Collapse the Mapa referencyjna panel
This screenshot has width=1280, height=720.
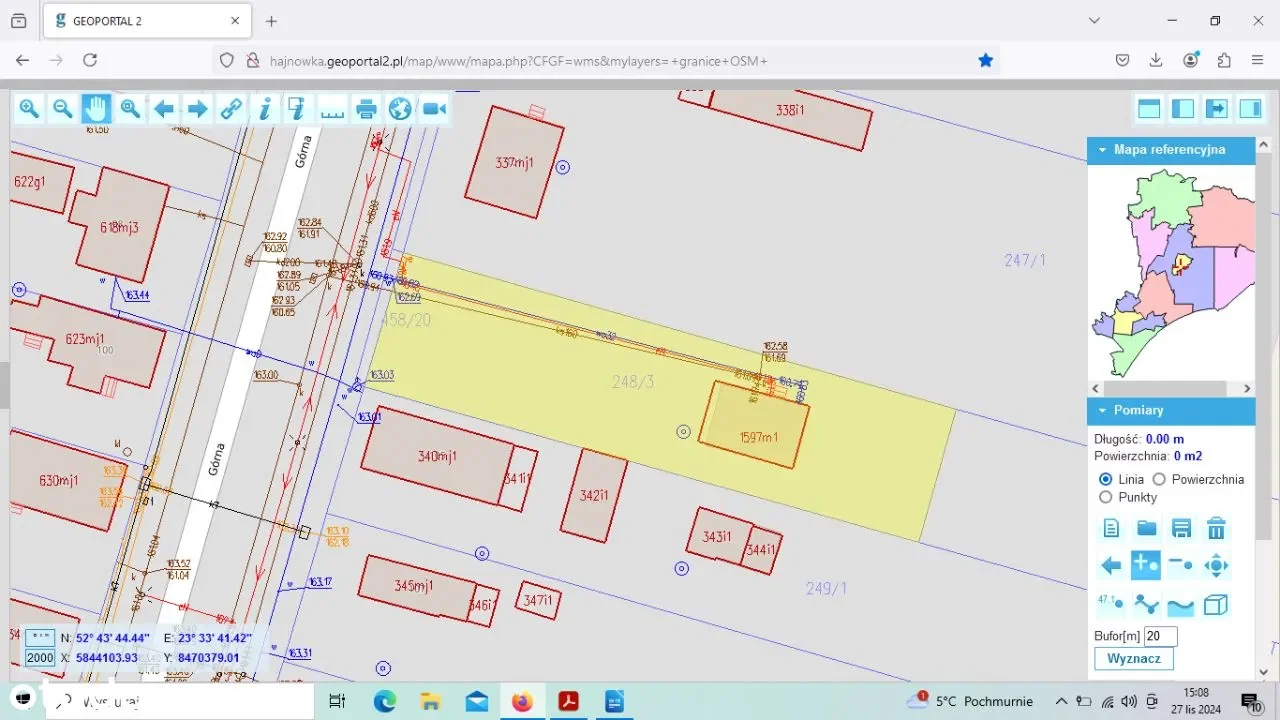[1103, 150]
